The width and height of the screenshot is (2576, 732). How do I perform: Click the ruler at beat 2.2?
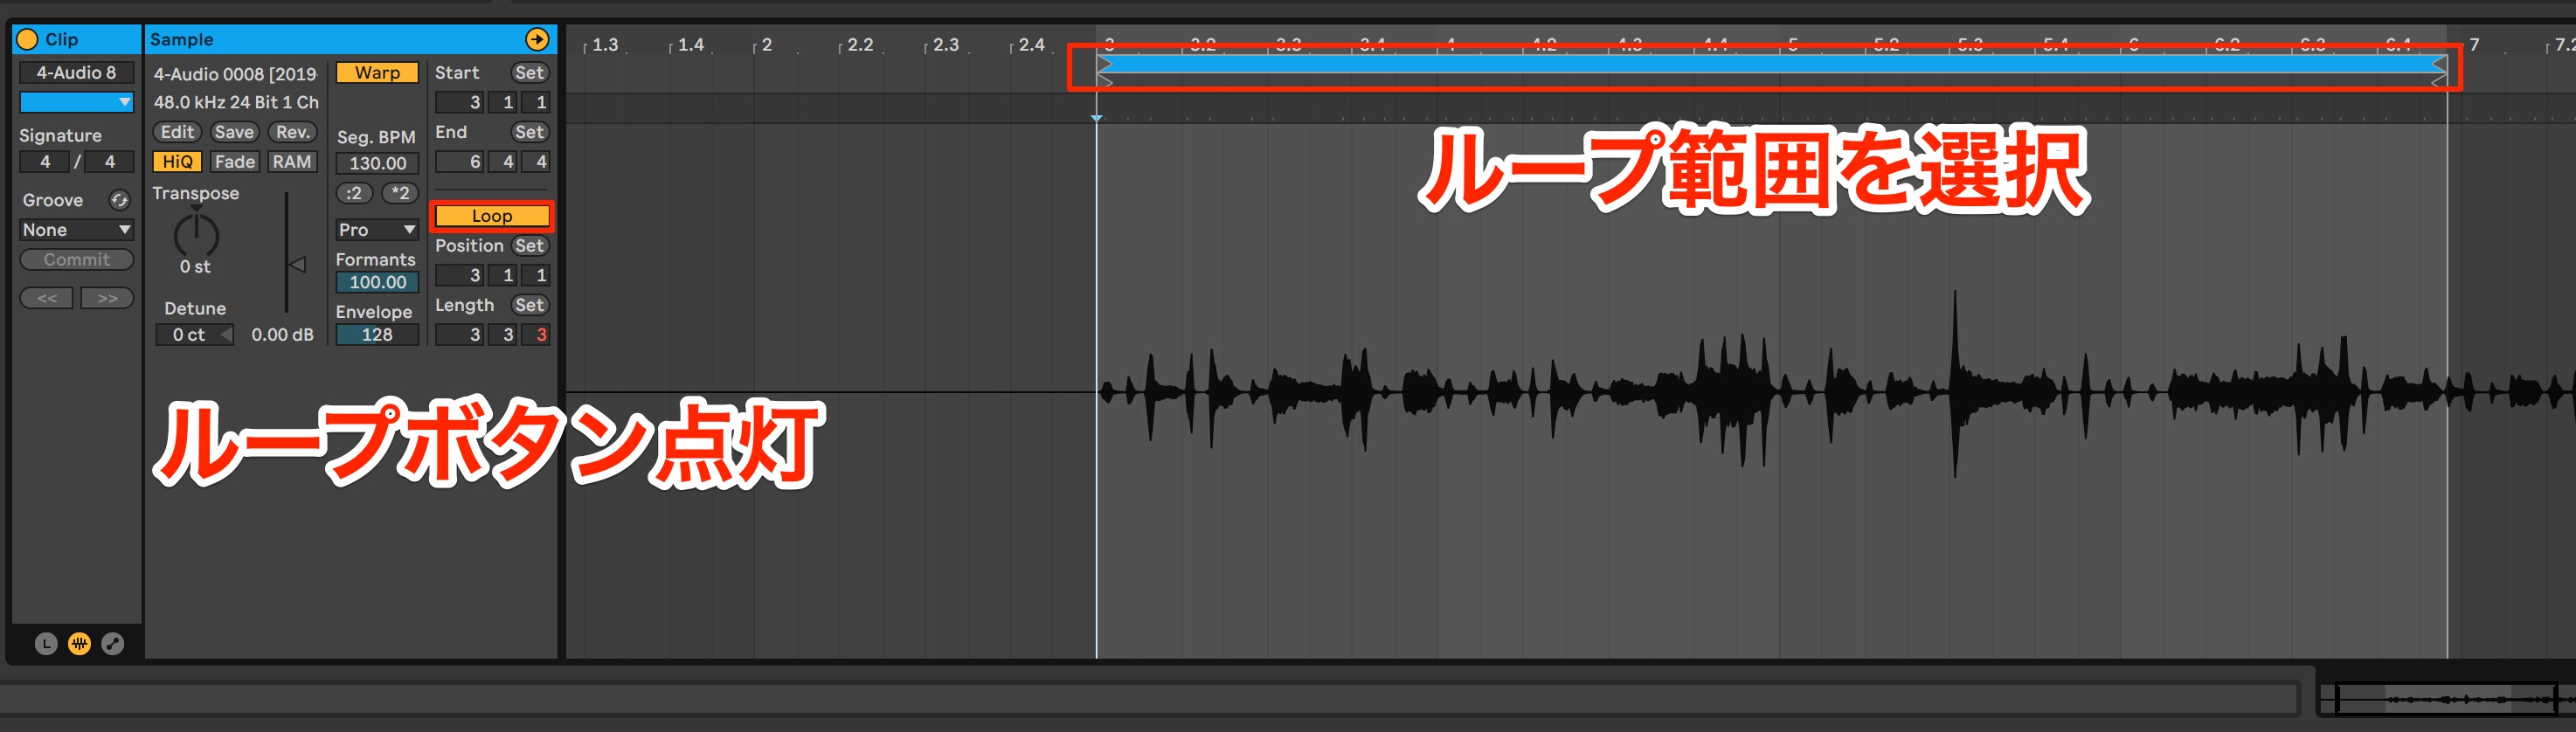tap(860, 45)
